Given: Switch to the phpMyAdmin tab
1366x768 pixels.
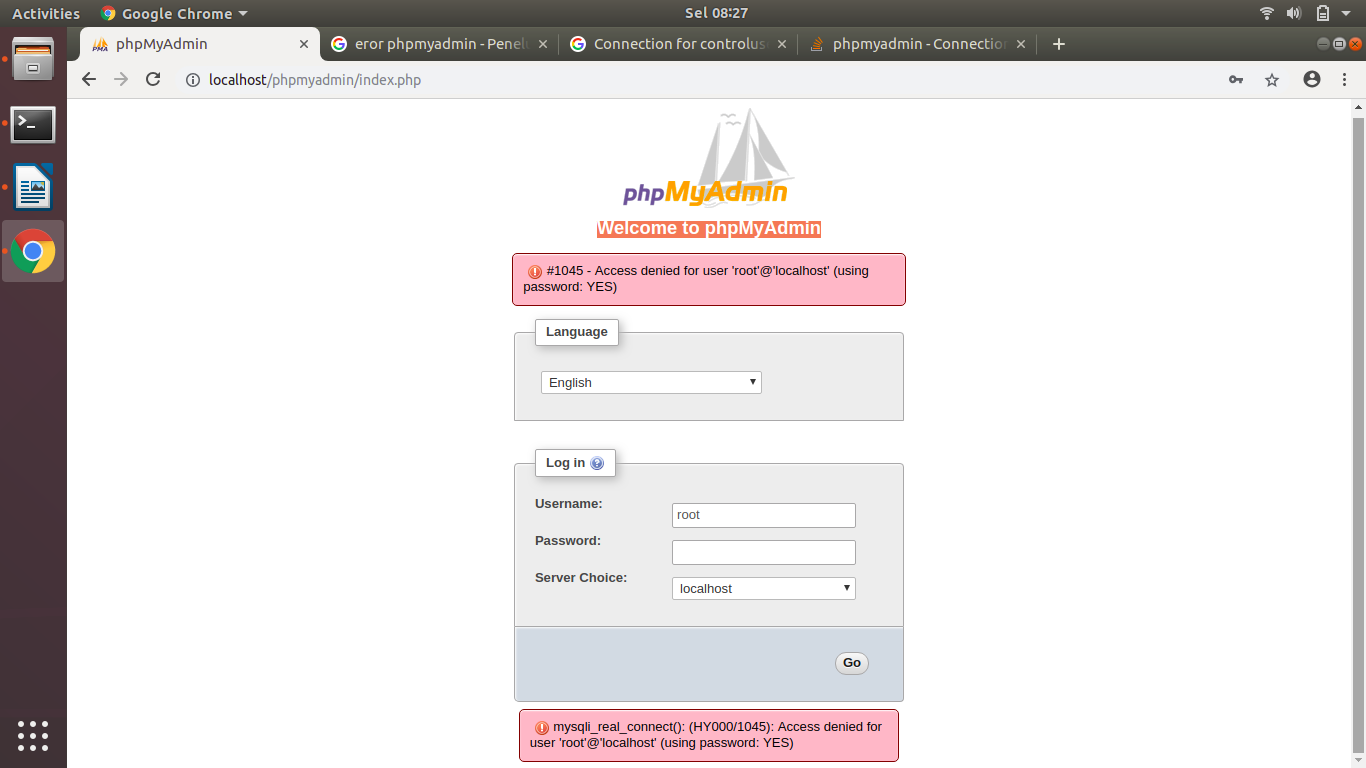Looking at the screenshot, I should point(200,44).
